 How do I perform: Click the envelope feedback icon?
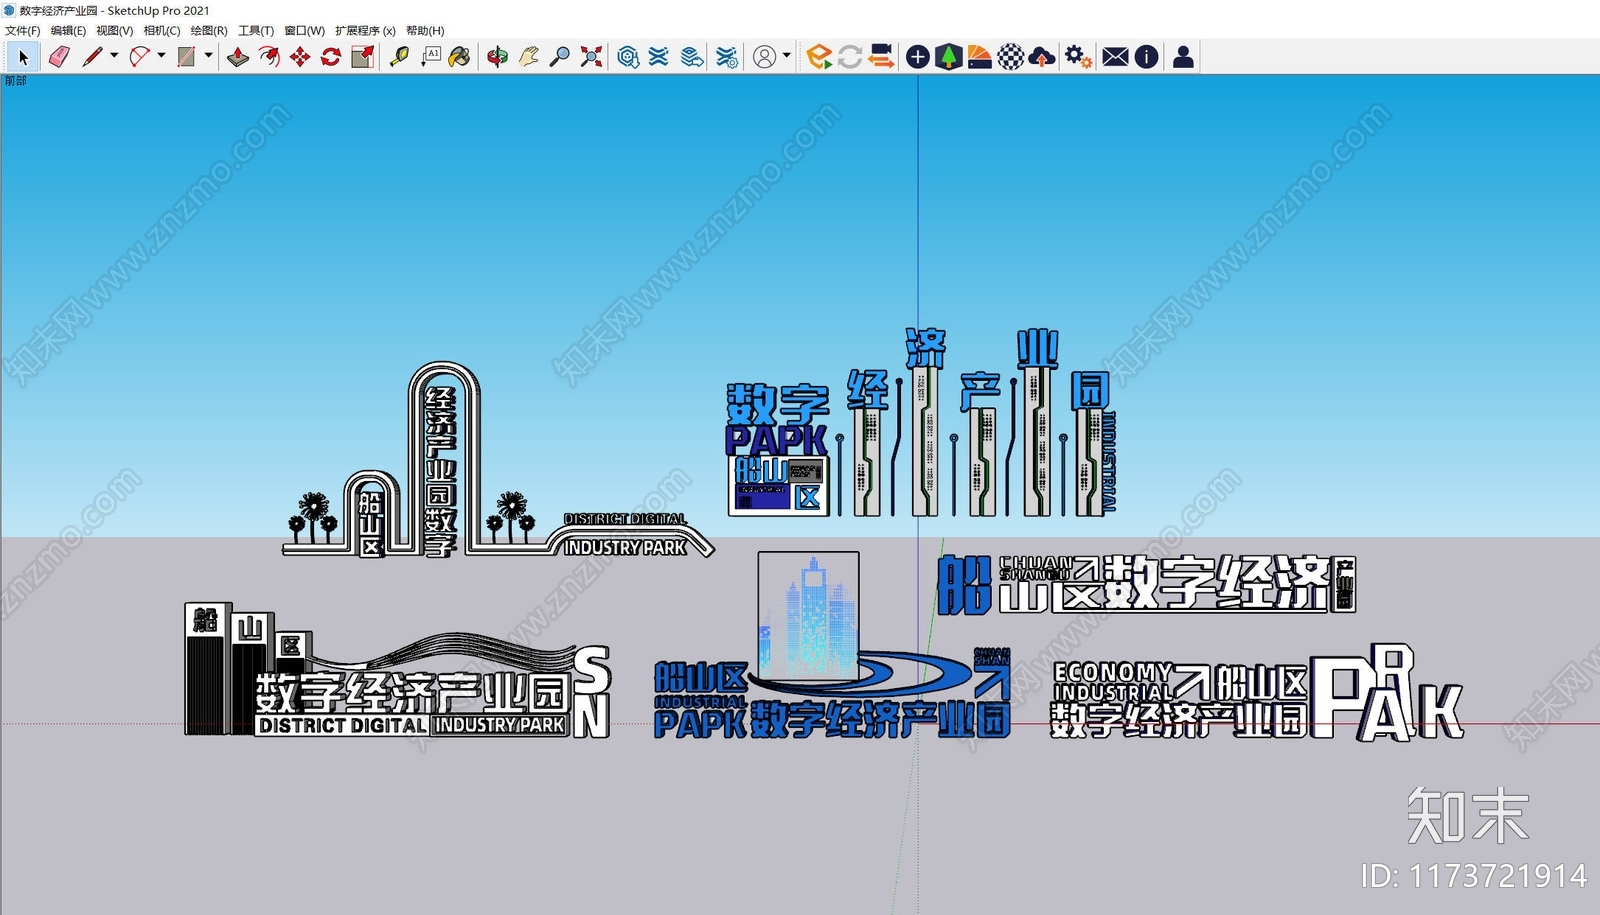(1115, 57)
